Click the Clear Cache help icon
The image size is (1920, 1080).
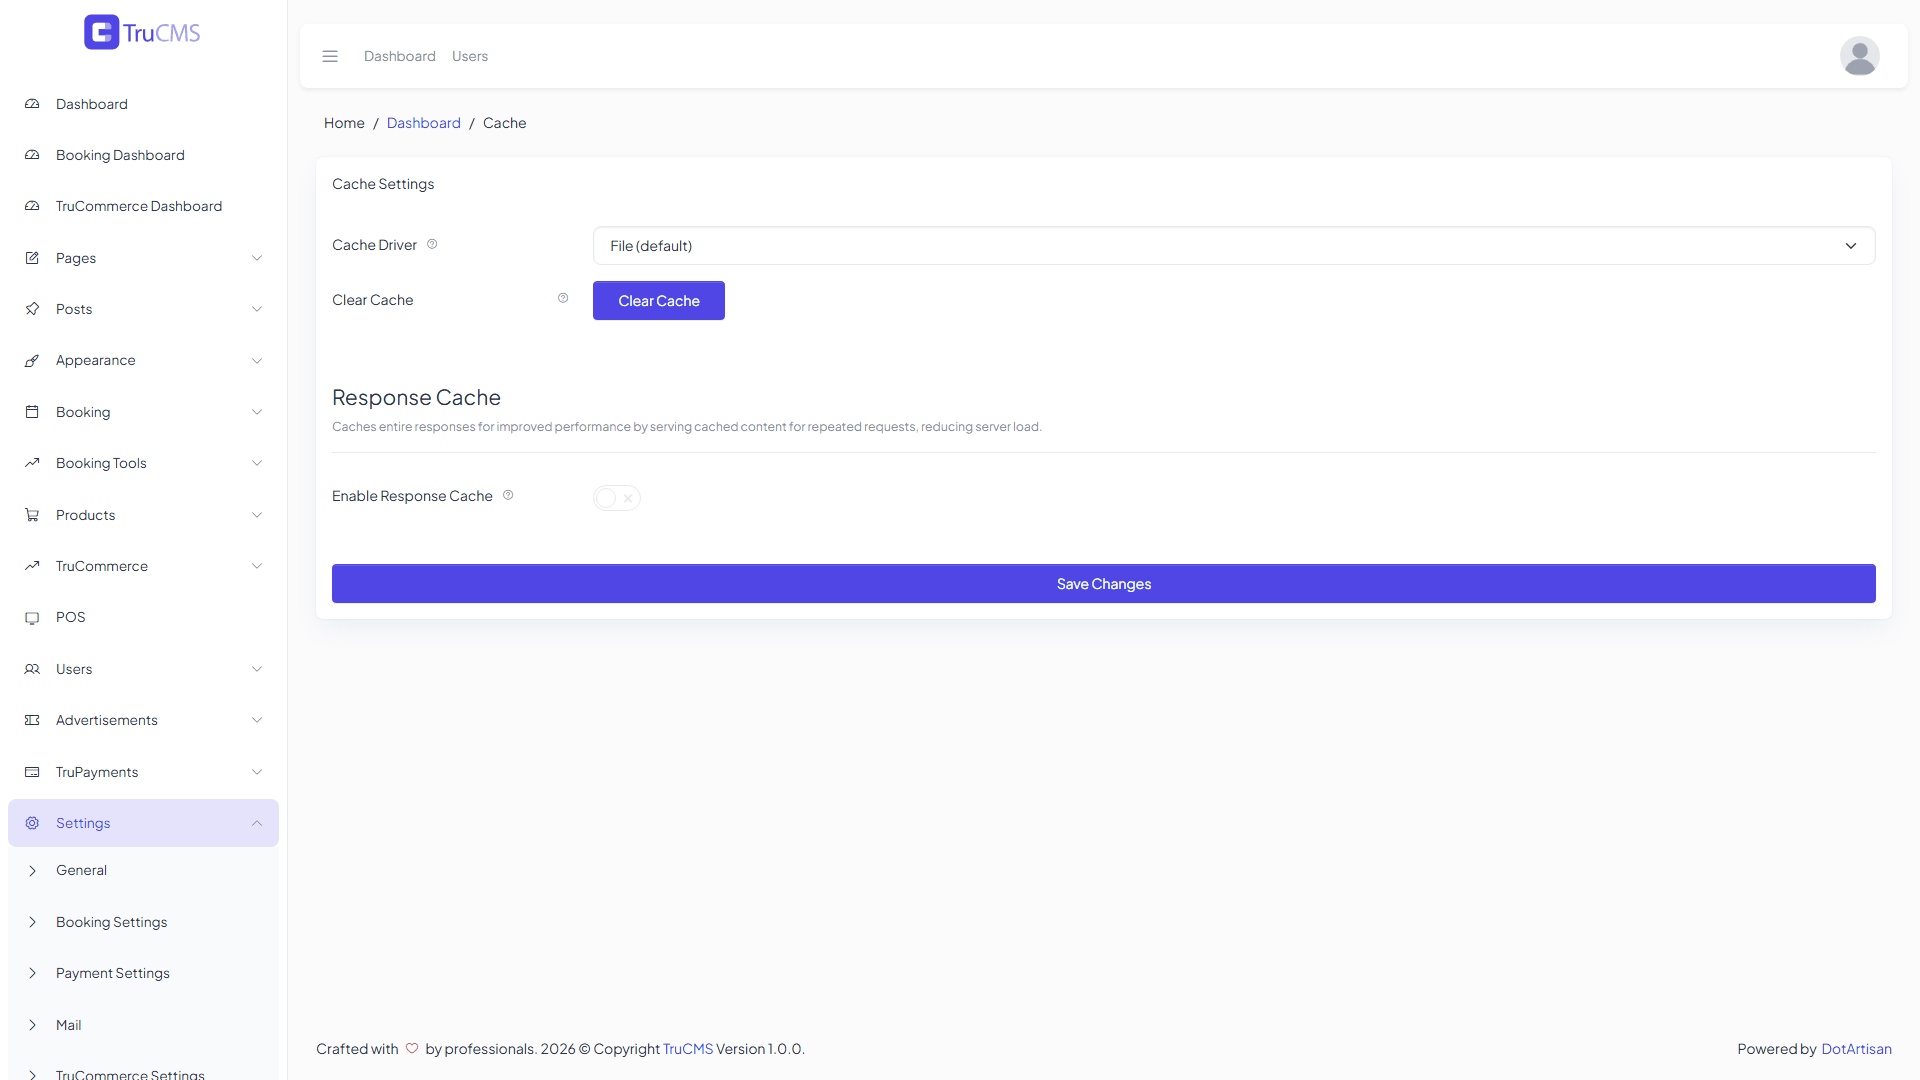click(563, 298)
